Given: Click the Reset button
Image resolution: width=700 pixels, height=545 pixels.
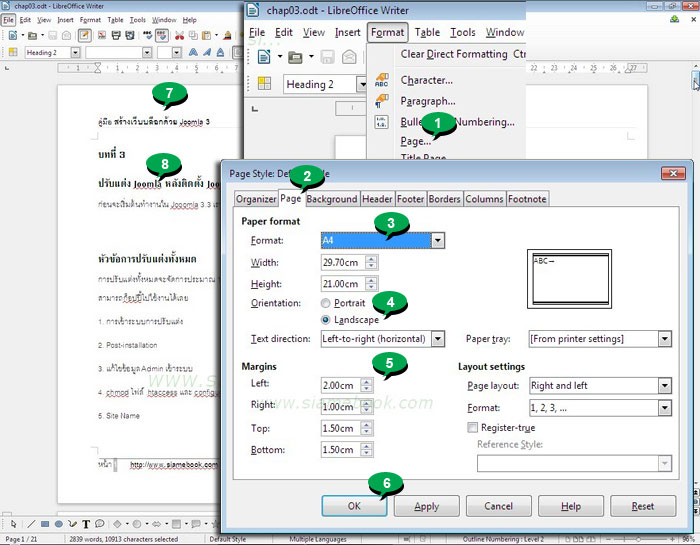Looking at the screenshot, I should tap(643, 506).
